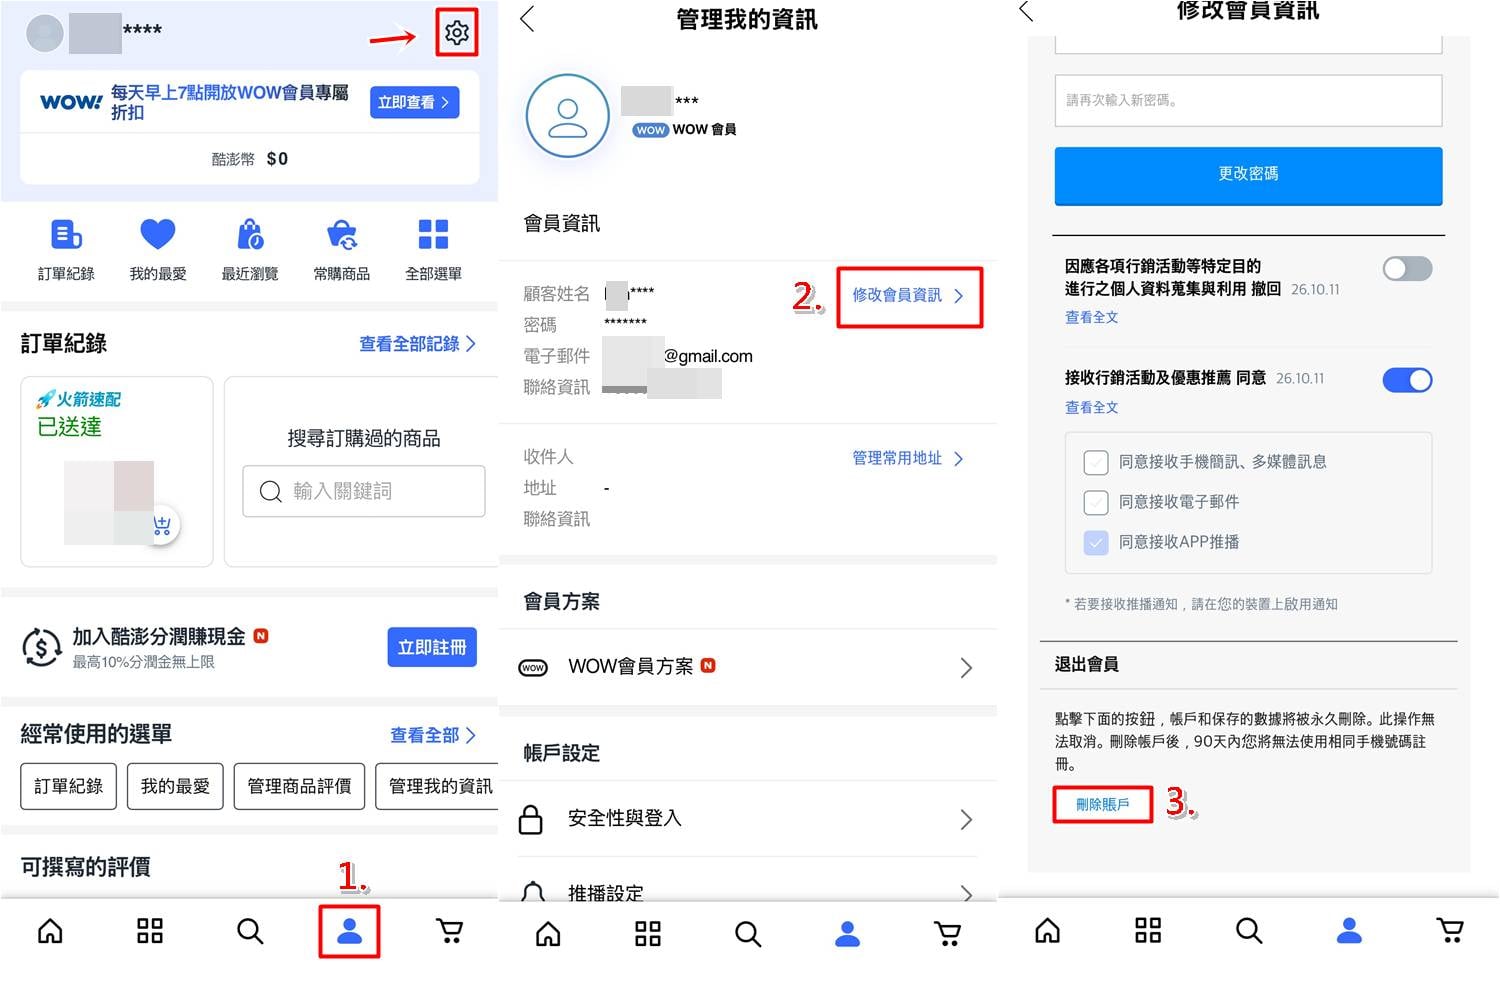Viewport: 1500px width, 1000px height.
Task: Toggle the 接收行銷活動及優惠推薦 switch
Action: click(1407, 380)
